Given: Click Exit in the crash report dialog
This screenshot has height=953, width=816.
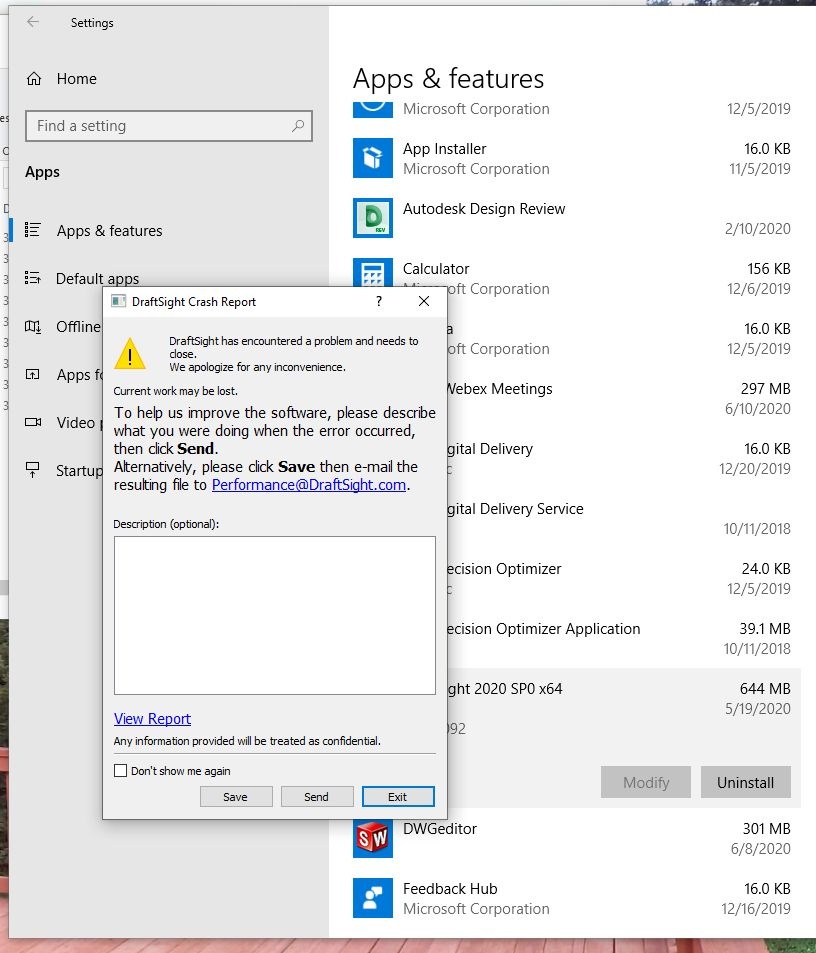Looking at the screenshot, I should [x=398, y=797].
